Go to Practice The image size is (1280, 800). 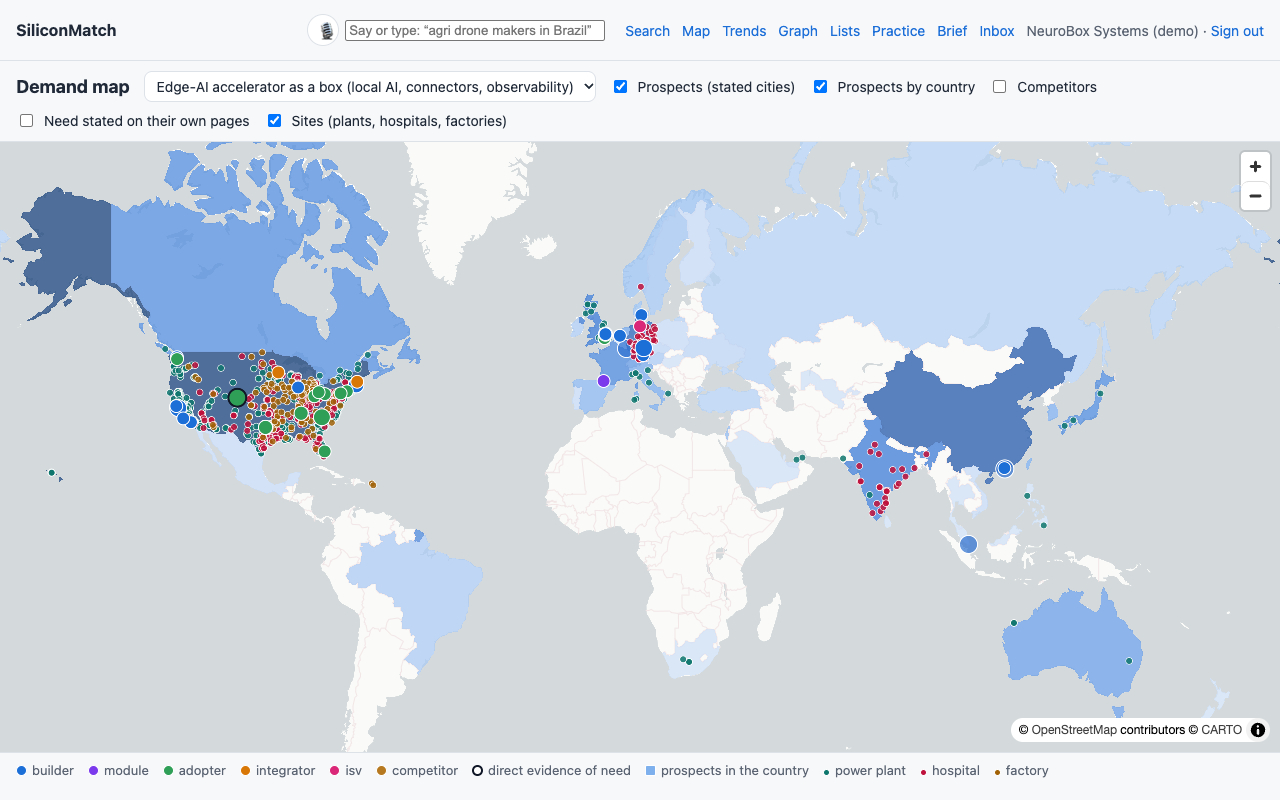coord(898,31)
